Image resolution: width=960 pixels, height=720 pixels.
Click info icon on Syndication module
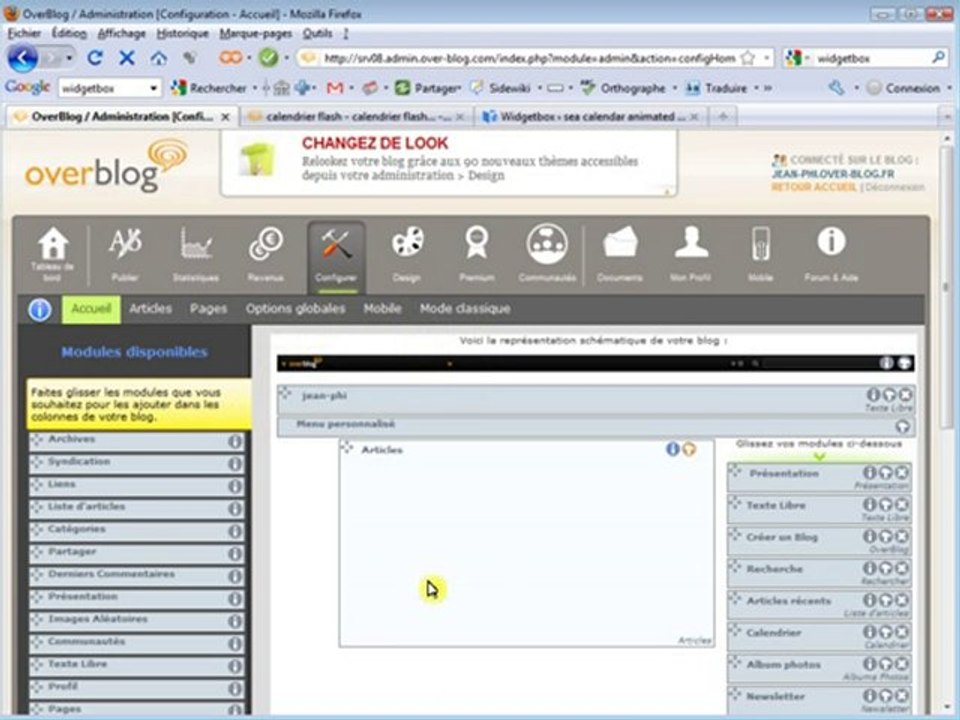(x=234, y=464)
